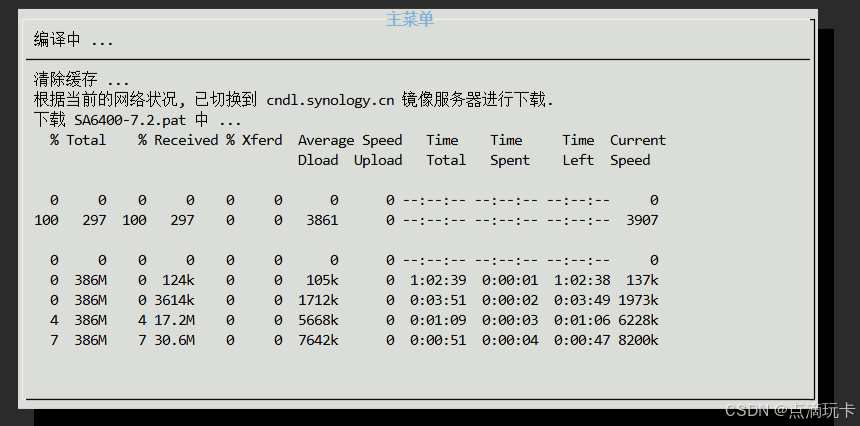Click the 8200k current speed value
This screenshot has width=860, height=426.
click(x=638, y=340)
